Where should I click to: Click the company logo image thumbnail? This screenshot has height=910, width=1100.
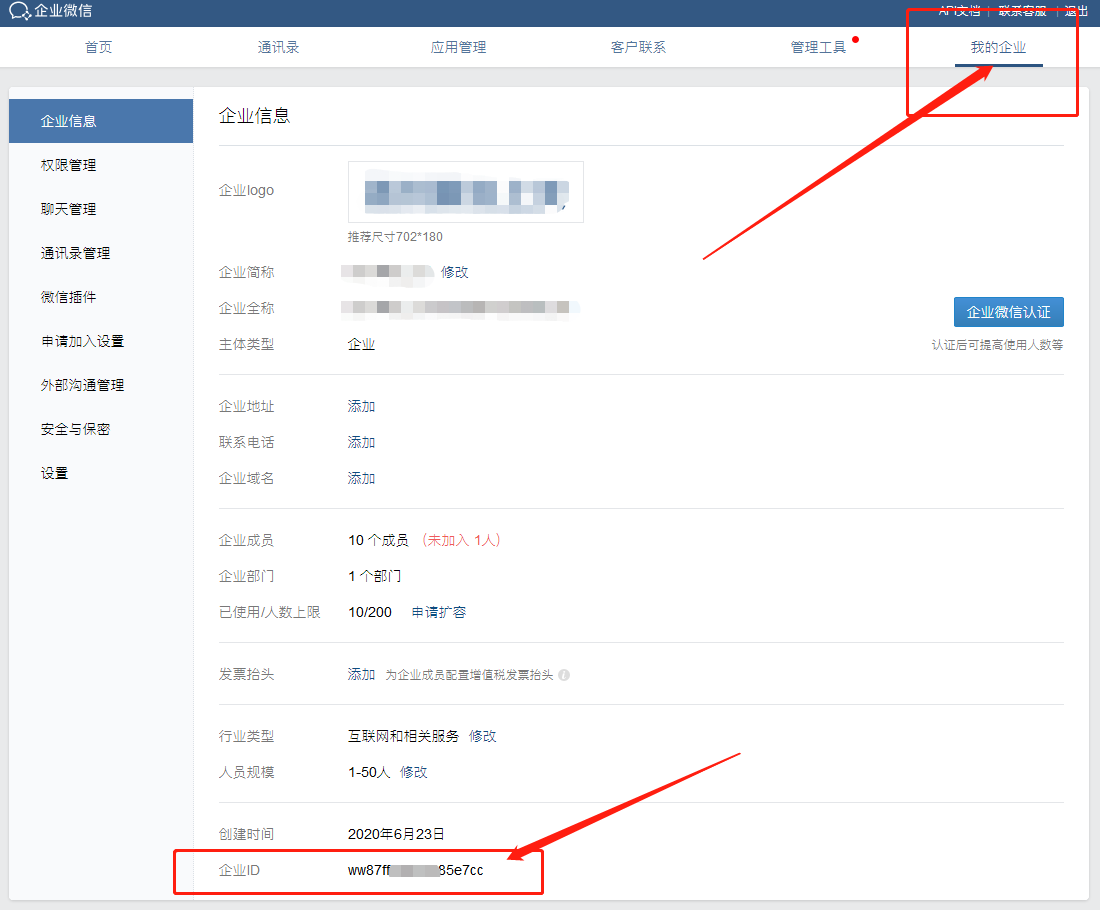click(x=465, y=191)
